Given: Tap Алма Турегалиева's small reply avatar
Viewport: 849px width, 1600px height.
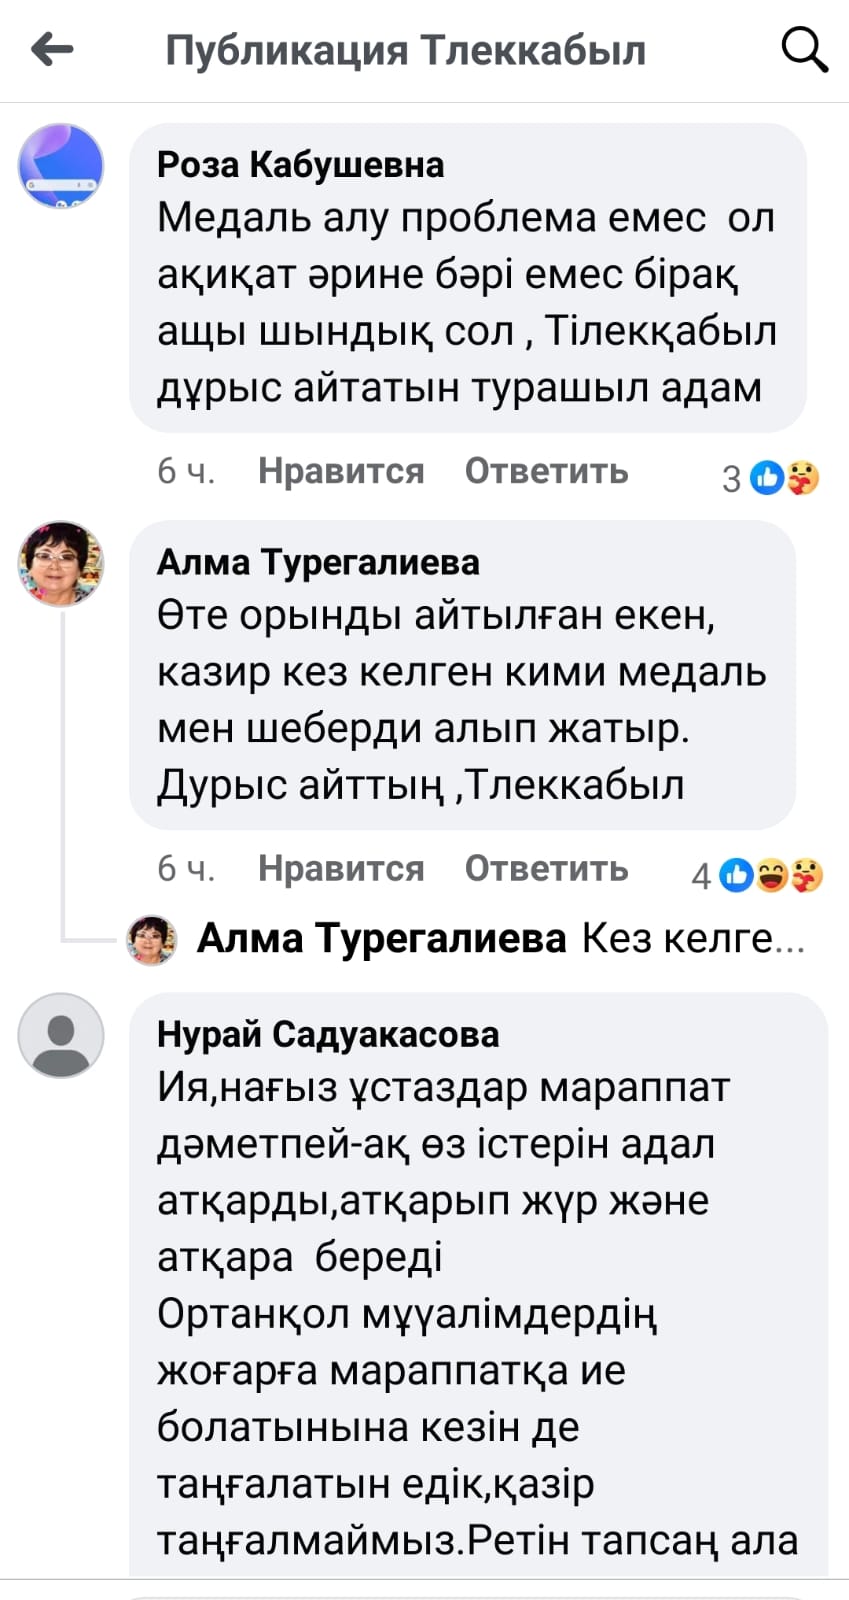Looking at the screenshot, I should (x=152, y=939).
